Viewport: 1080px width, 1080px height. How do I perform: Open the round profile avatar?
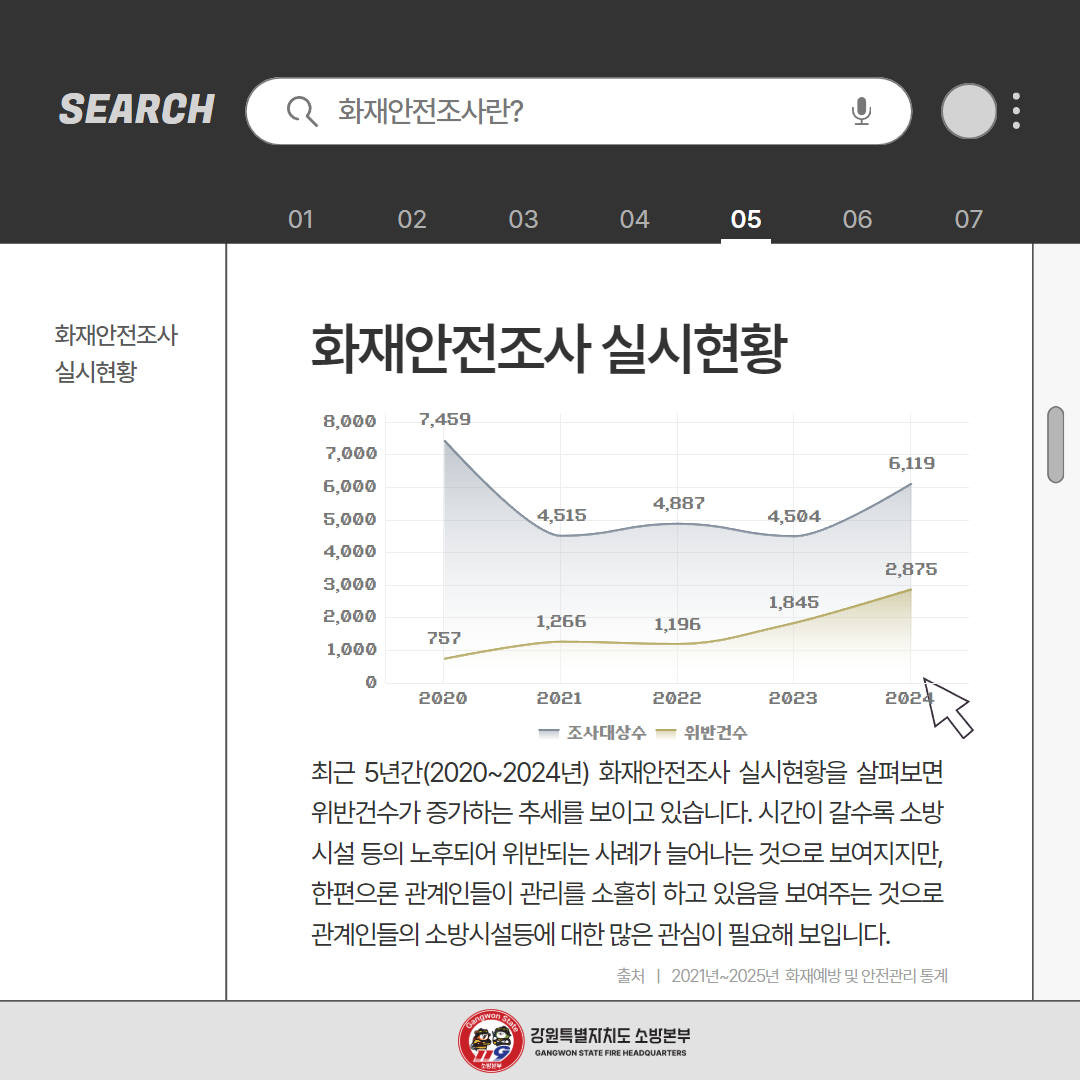tap(968, 111)
